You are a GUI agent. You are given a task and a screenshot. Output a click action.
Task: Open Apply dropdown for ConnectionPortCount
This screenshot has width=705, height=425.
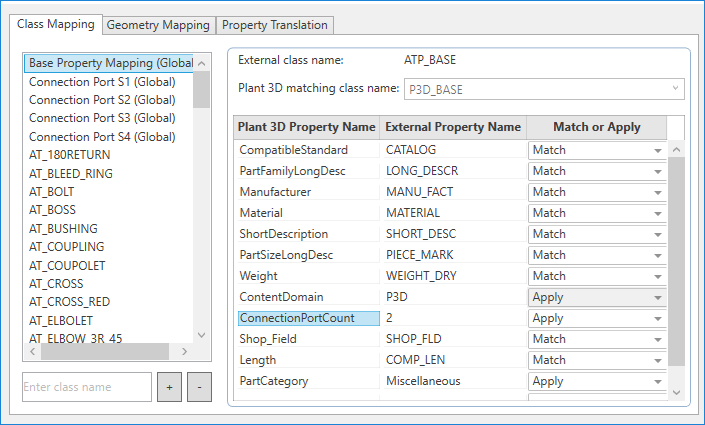(597, 318)
